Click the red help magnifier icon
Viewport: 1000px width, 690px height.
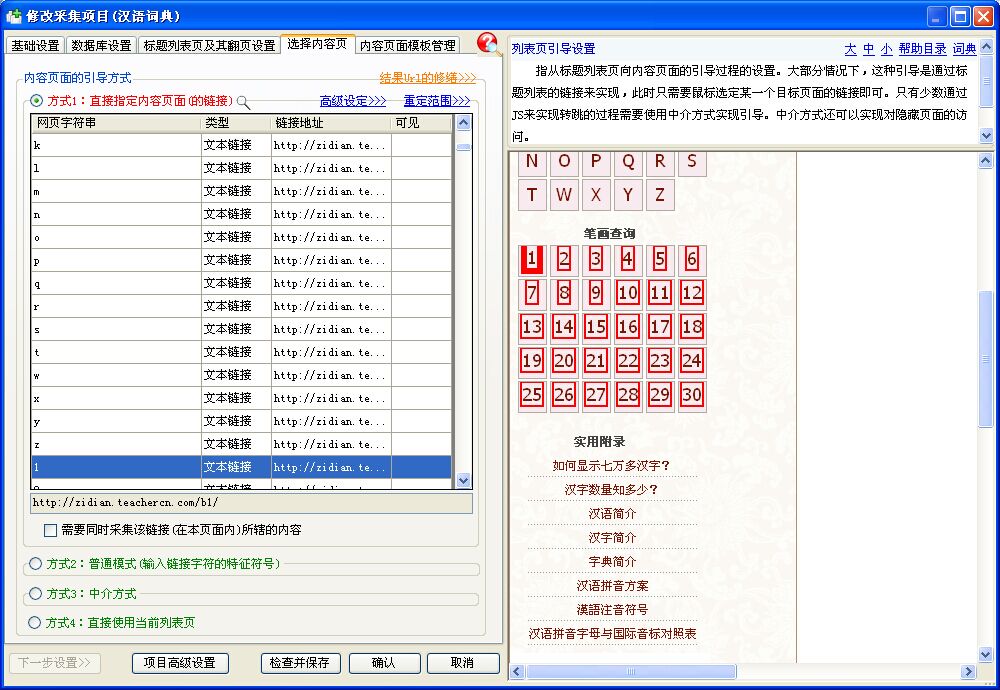pos(488,44)
